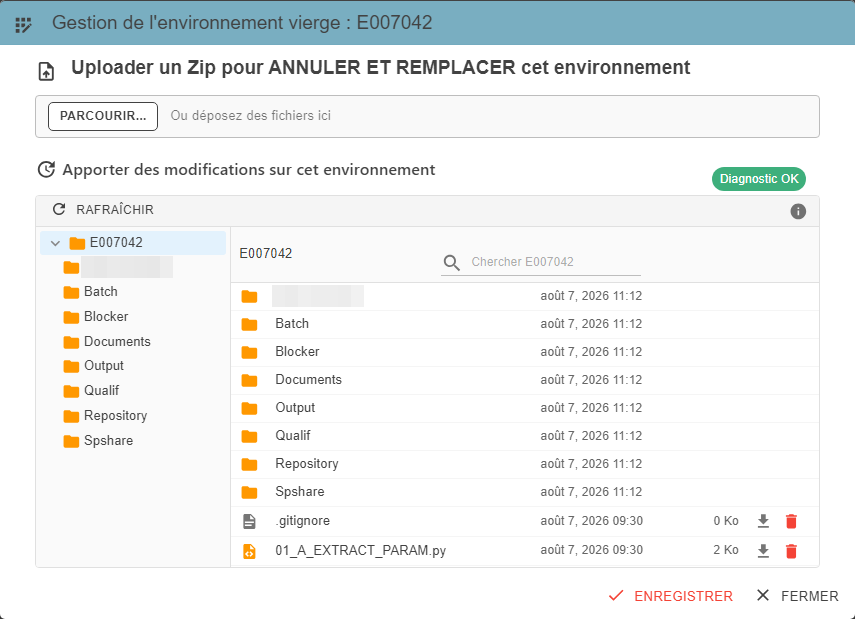The height and width of the screenshot is (619, 855).
Task: Select Spshare folder in the tree
Action: 108,441
